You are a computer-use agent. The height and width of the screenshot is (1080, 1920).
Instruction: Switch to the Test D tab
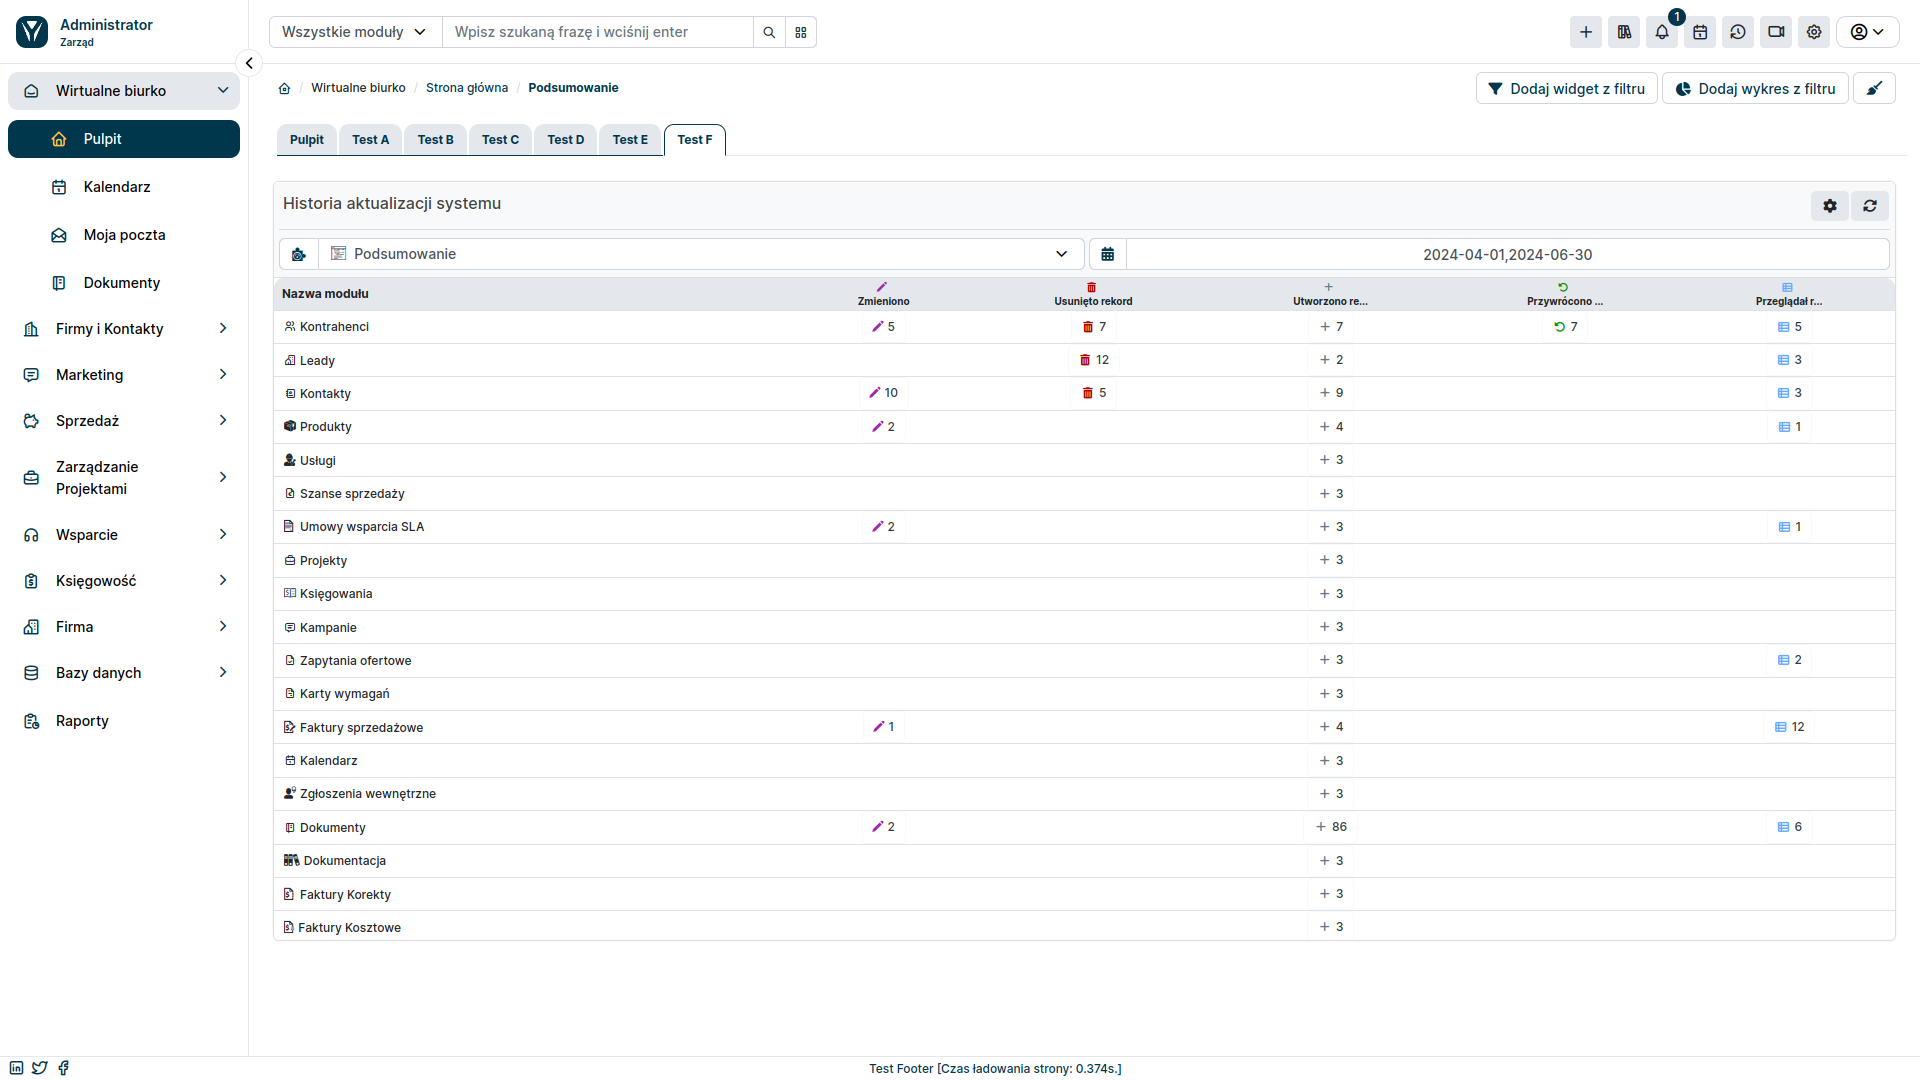click(x=566, y=140)
